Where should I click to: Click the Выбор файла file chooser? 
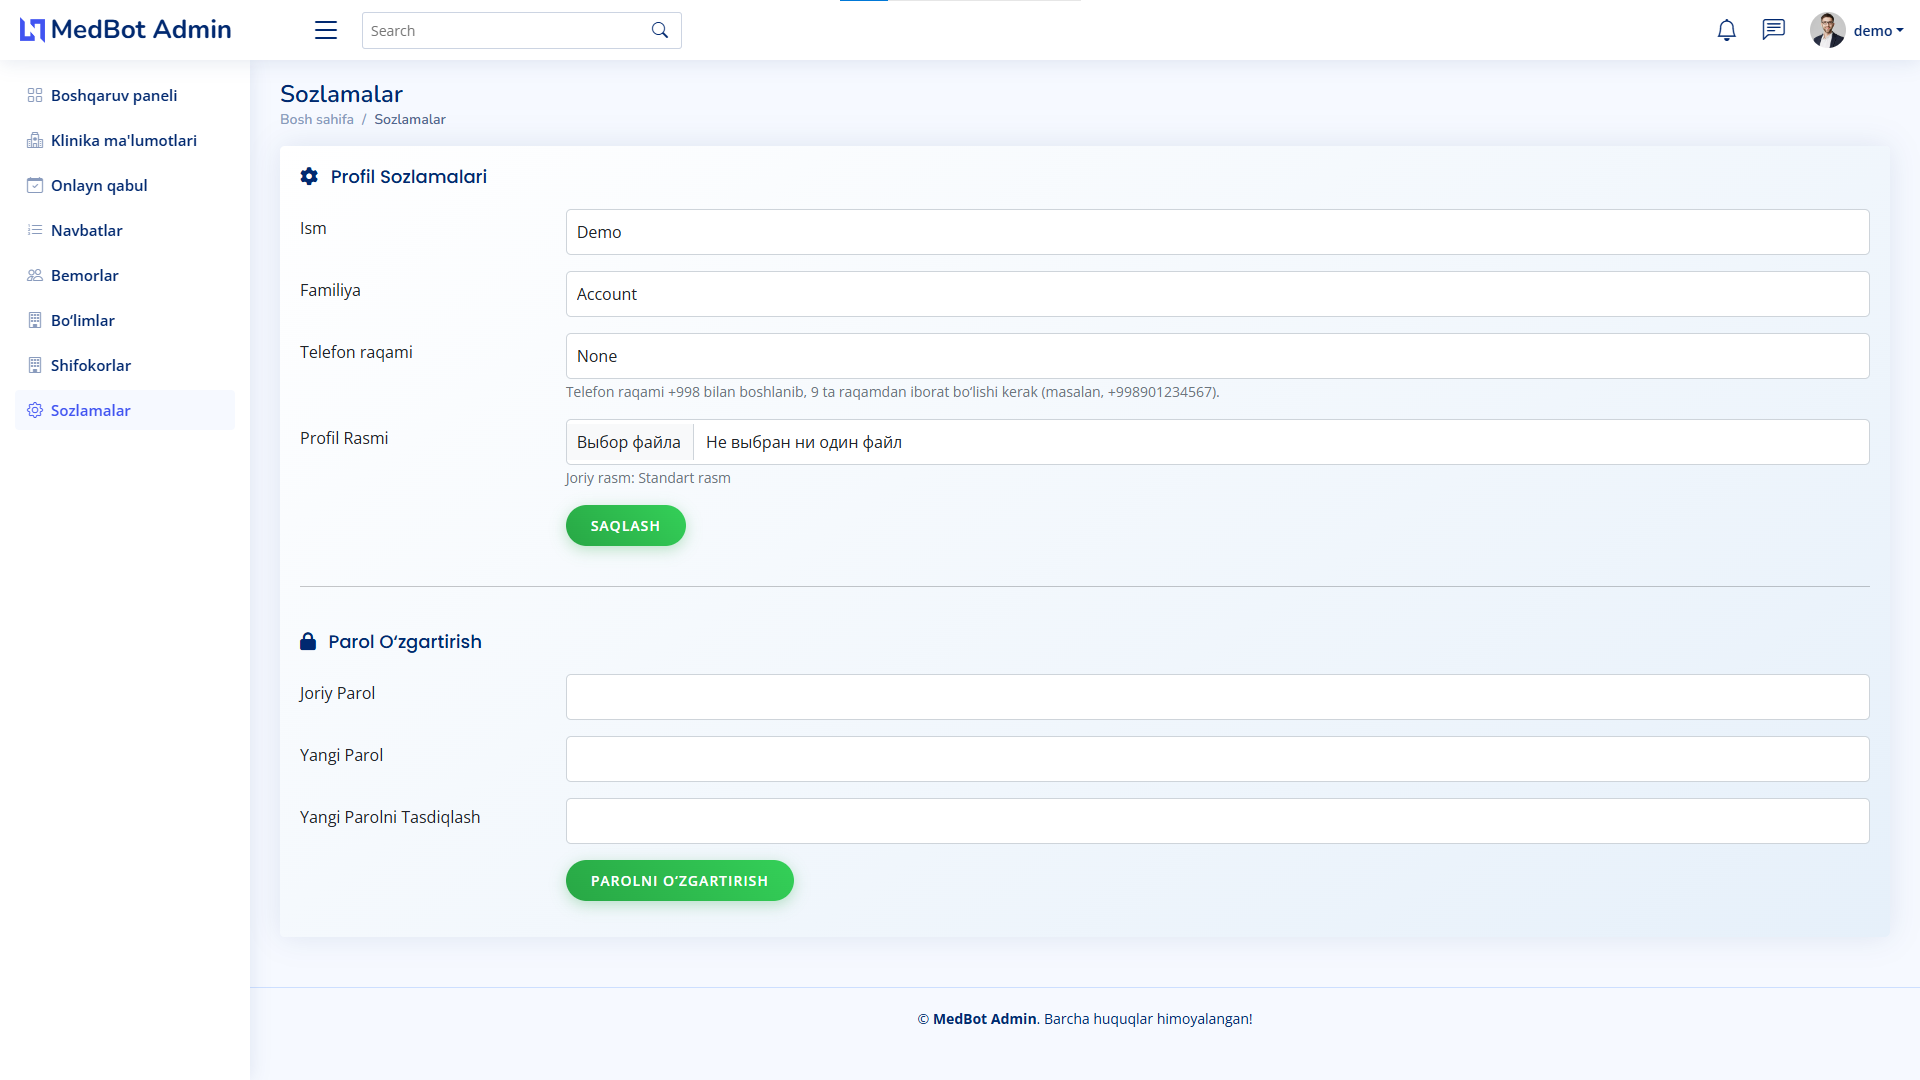pyautogui.click(x=629, y=442)
